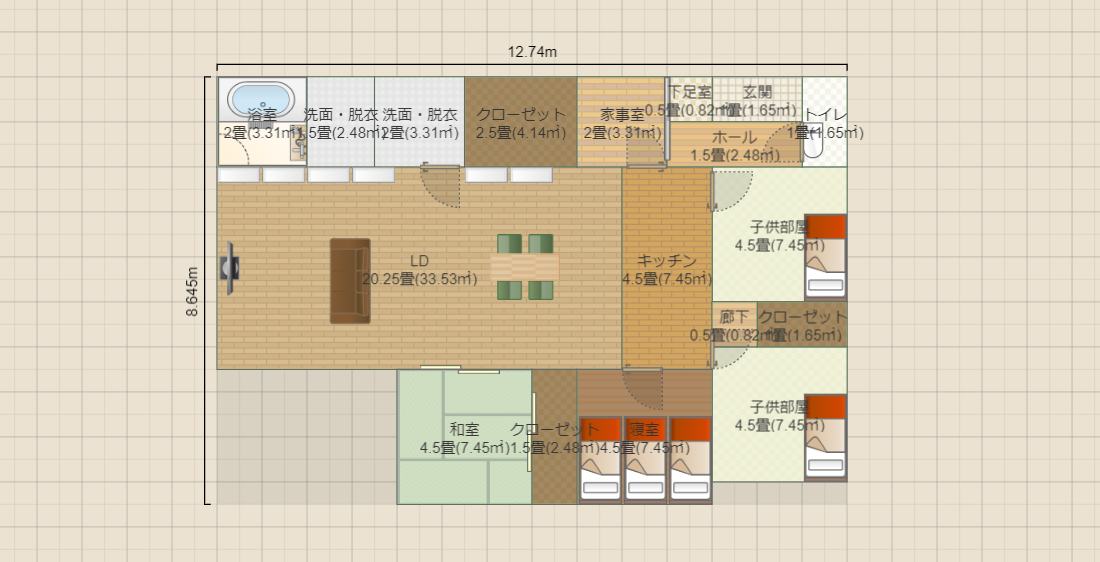Click the 8.645m height dimension label
The height and width of the screenshot is (562, 1100).
192,291
